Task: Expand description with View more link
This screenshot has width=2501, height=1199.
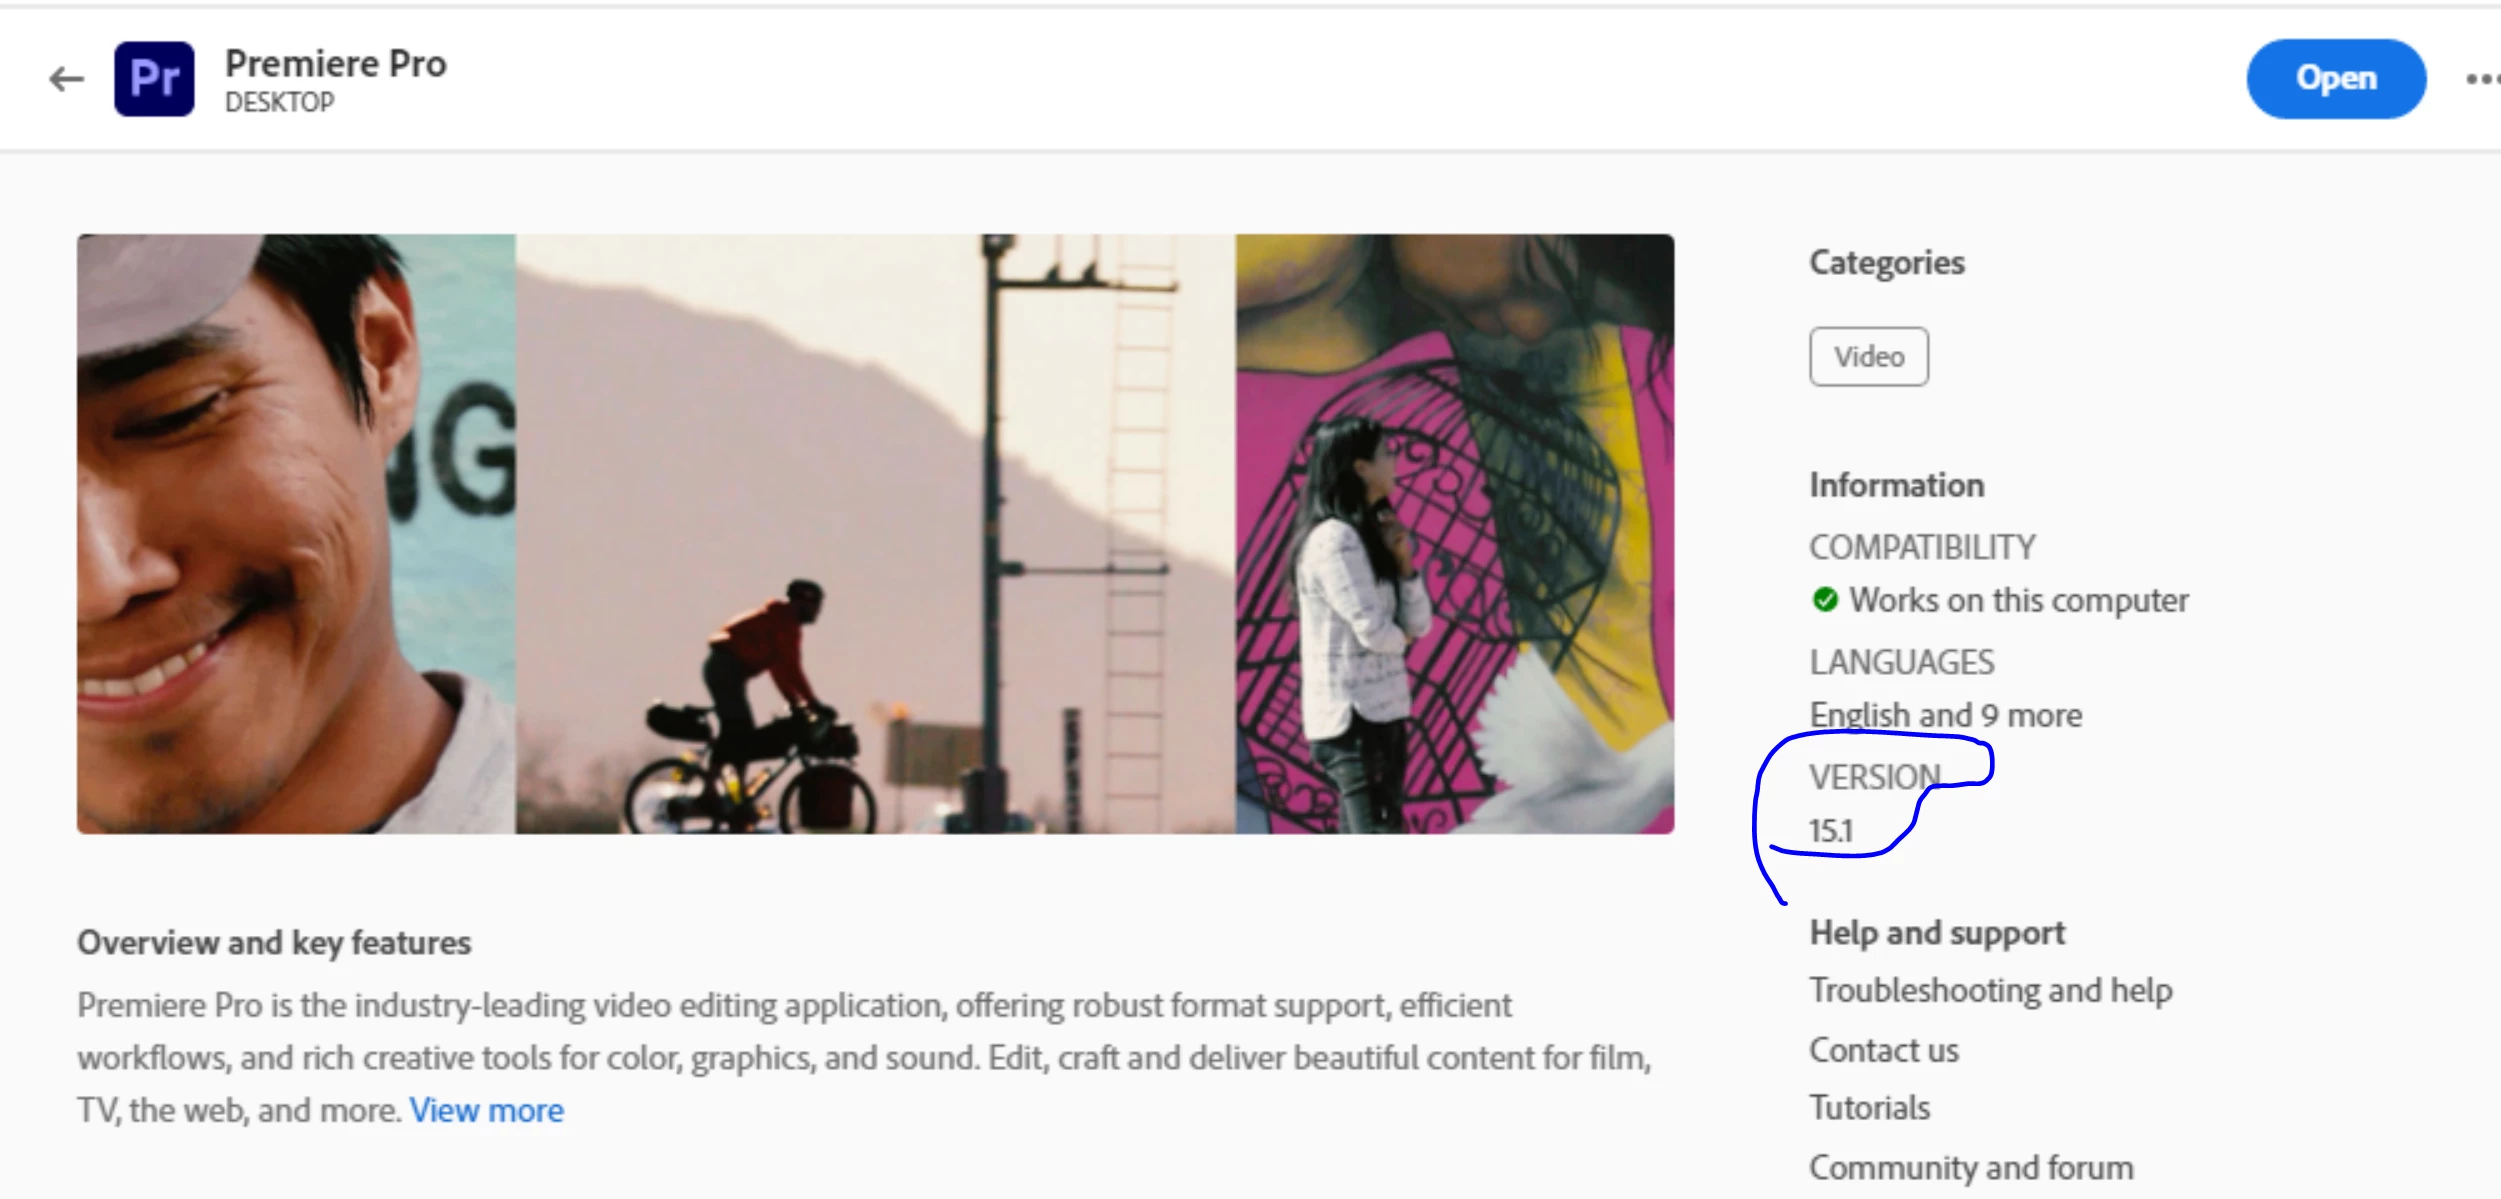Action: [486, 1110]
